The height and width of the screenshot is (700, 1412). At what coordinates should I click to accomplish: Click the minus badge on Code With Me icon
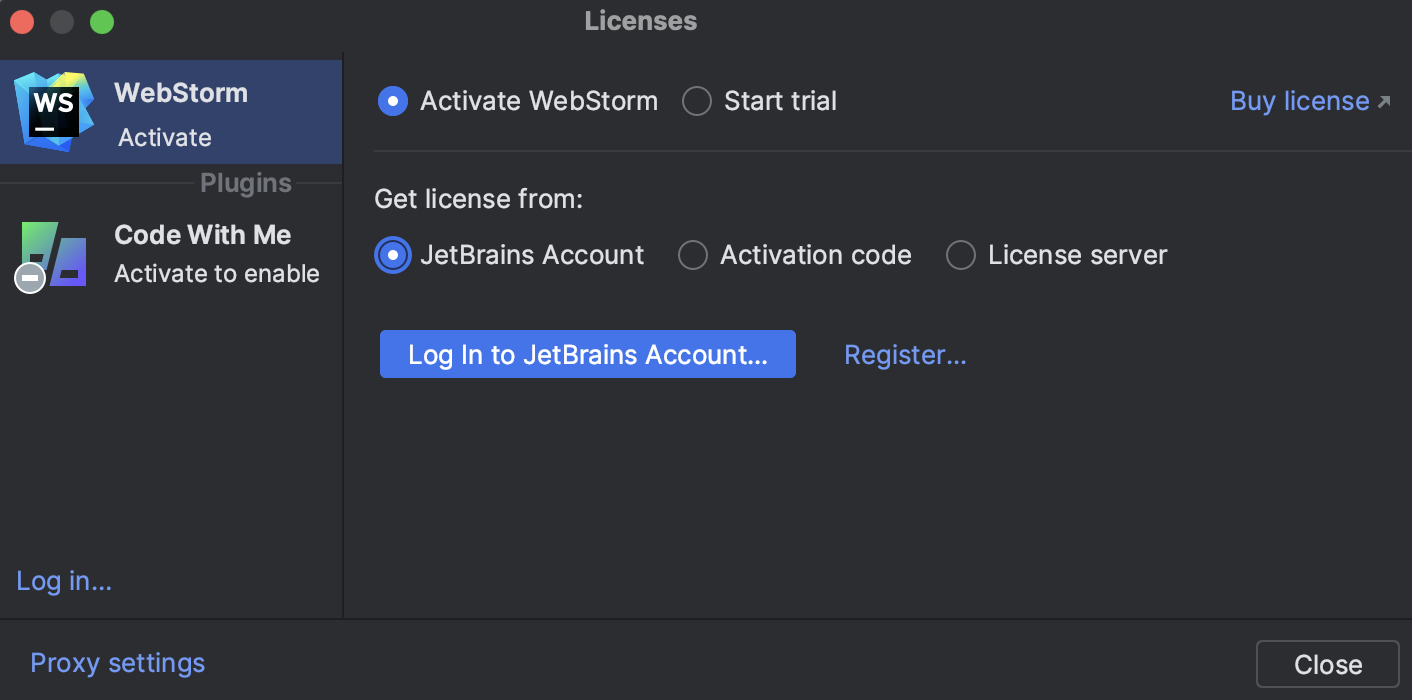point(28,278)
